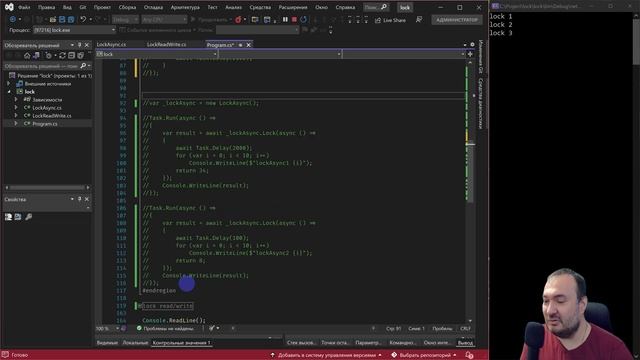Image resolution: width=640 pixels, height=360 pixels.
Task: Switch to the LockReadWrite.cs tab
Action: coord(167,44)
